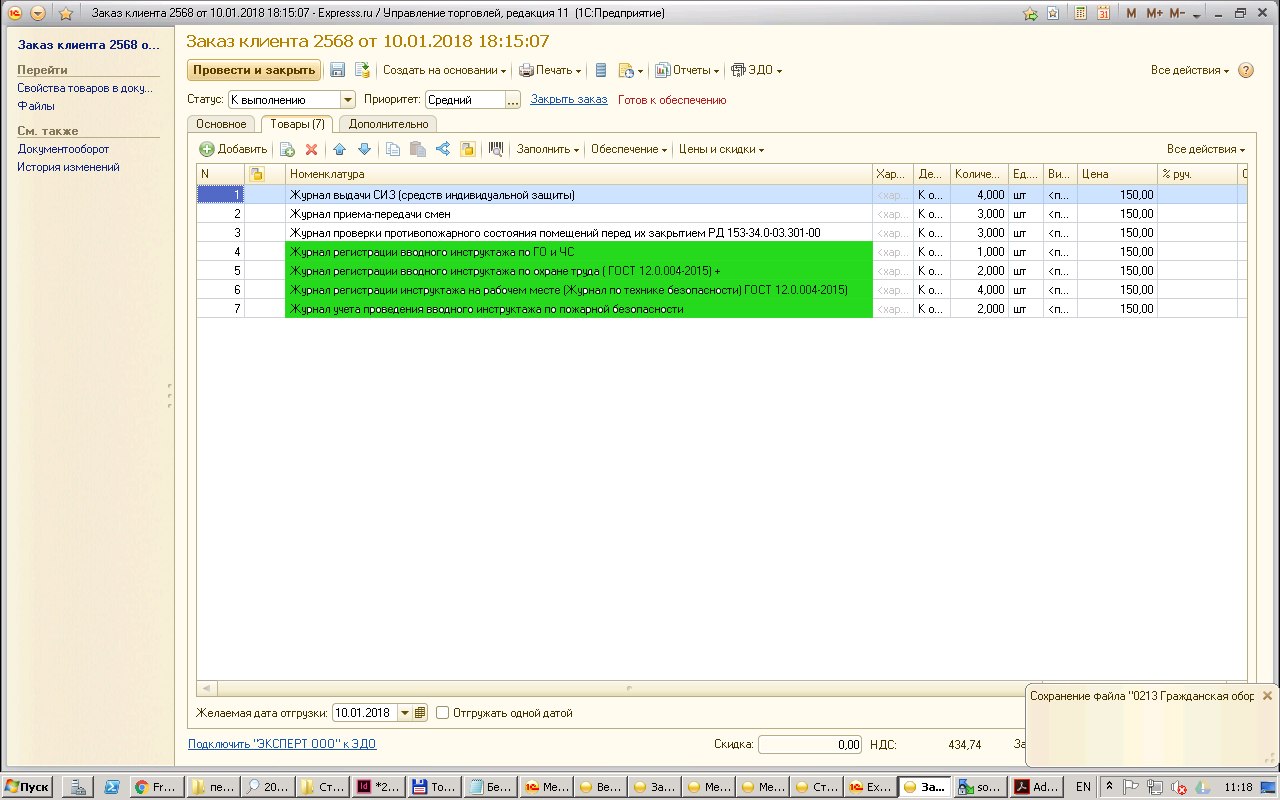Open calendar picker for desired shipment date
1280x800 pixels.
tap(420, 713)
